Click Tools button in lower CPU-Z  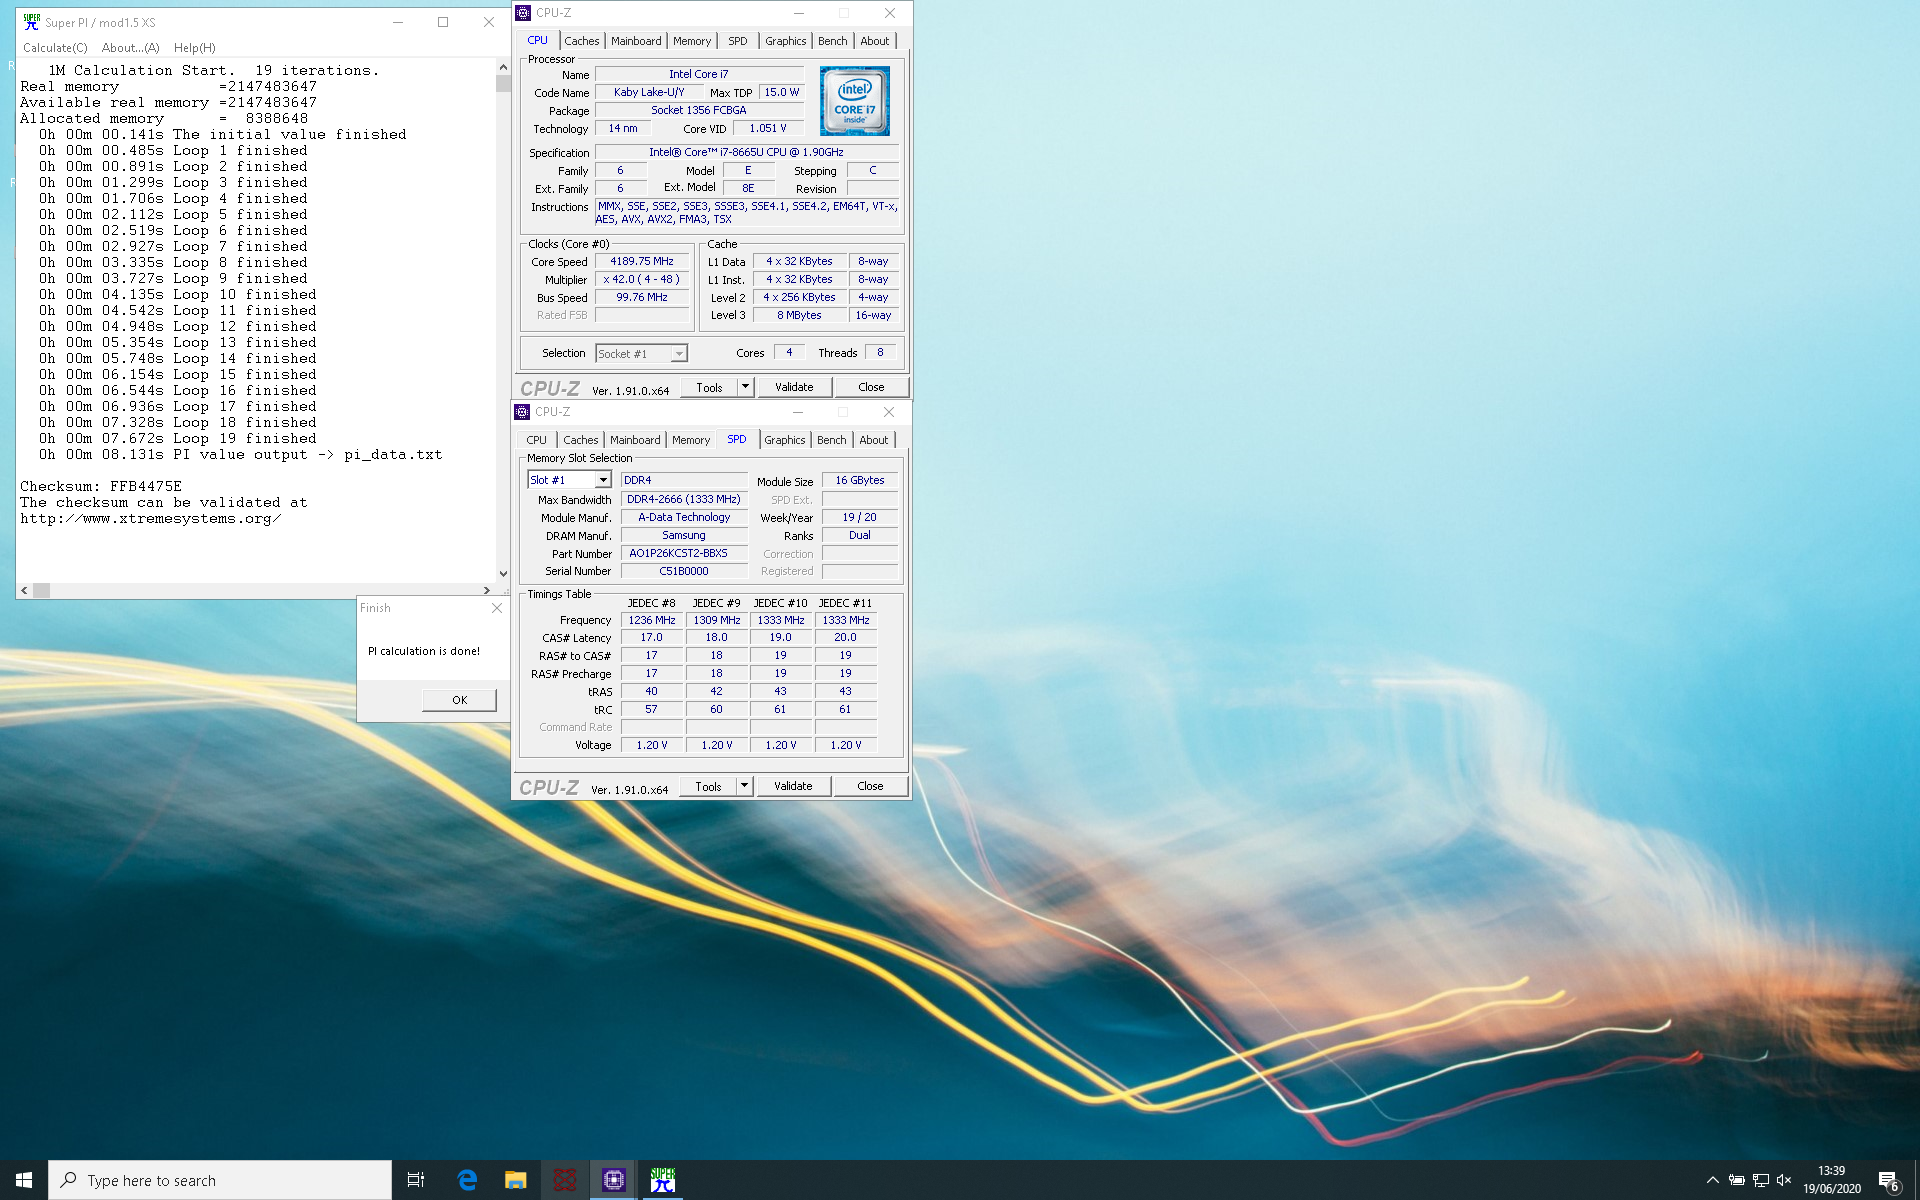coord(708,786)
